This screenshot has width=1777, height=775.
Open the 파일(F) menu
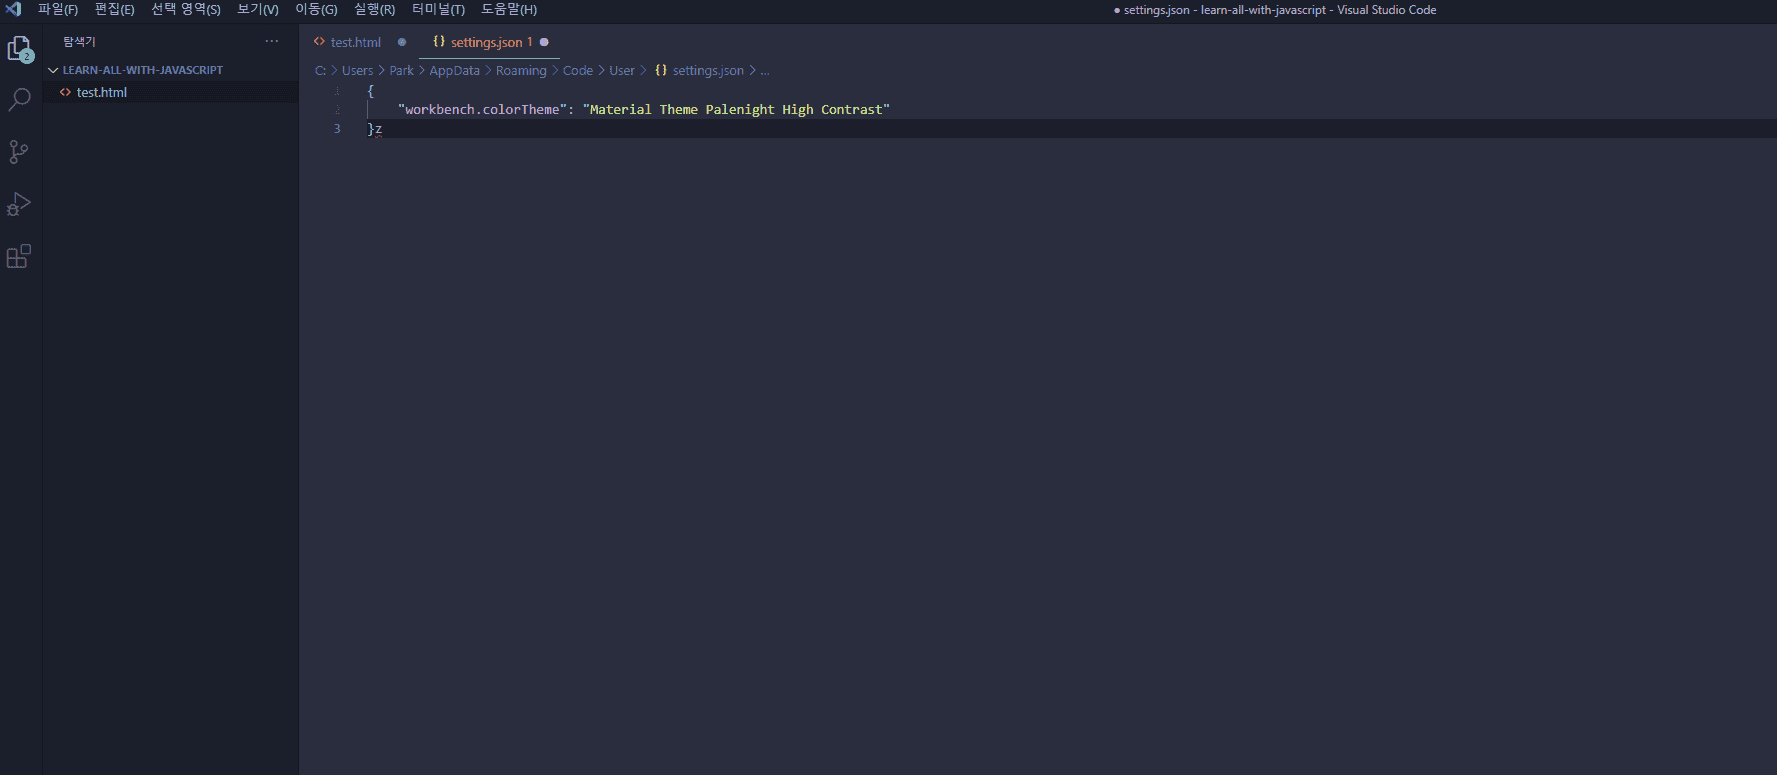pos(58,9)
